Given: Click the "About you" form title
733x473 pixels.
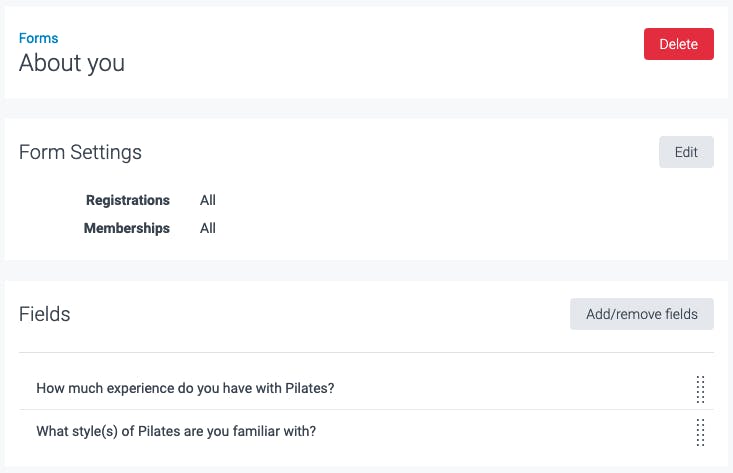Looking at the screenshot, I should pos(72,63).
